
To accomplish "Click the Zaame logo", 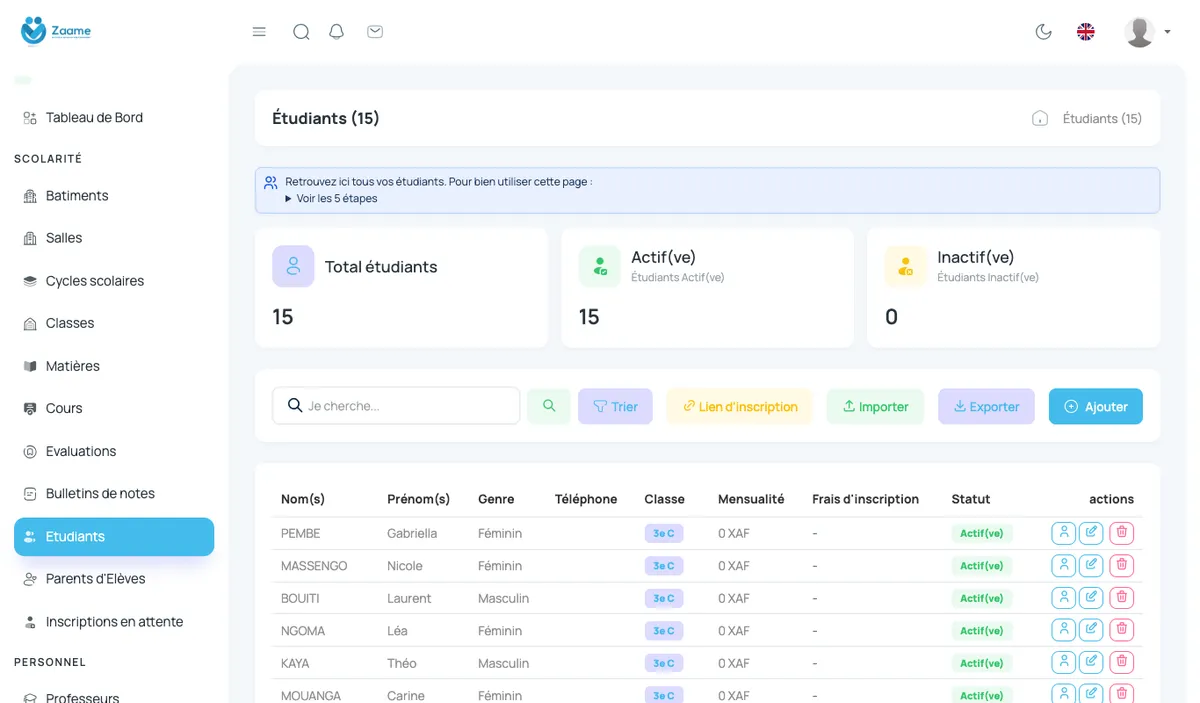I will tap(56, 31).
